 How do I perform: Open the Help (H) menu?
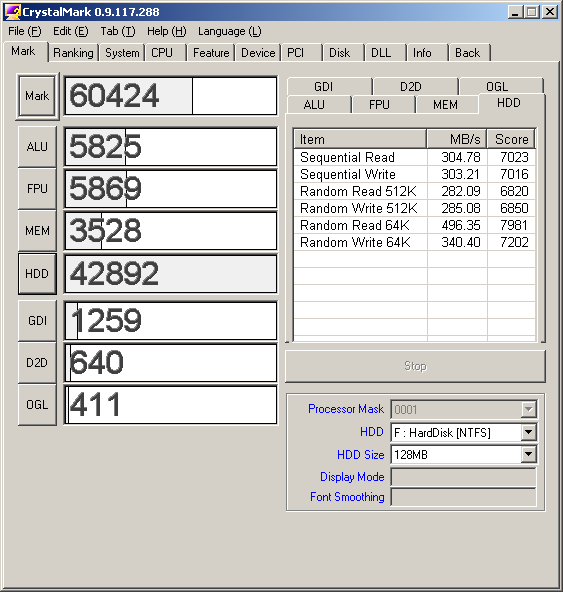tap(167, 31)
